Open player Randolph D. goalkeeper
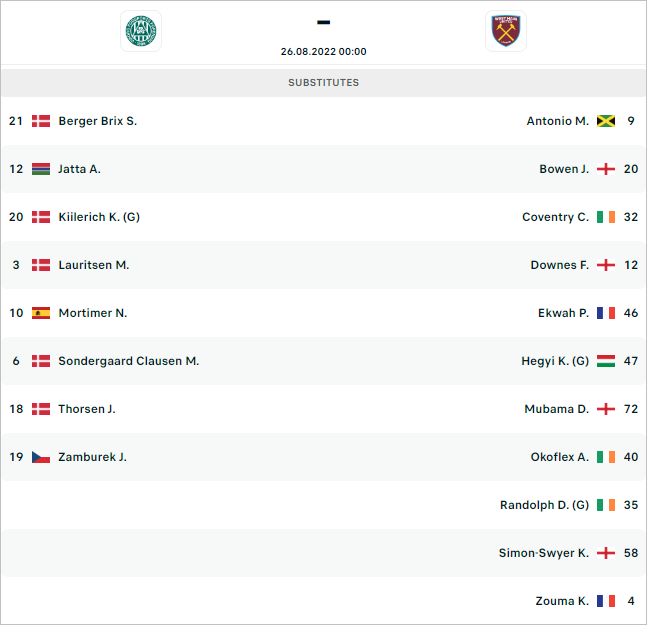Viewport: 647px width, 625px height. click(544, 505)
